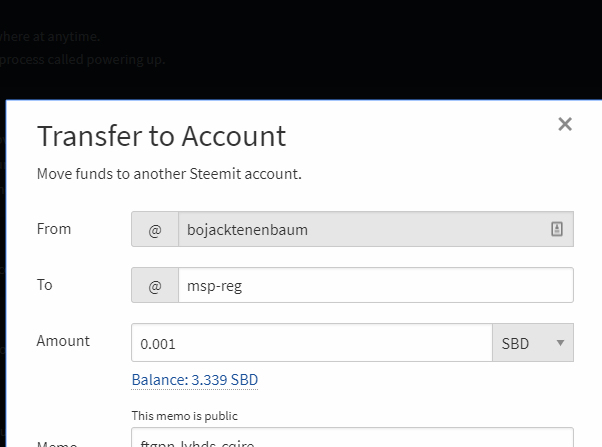
Task: Click the 'This memo is public' note
Action: tap(185, 416)
